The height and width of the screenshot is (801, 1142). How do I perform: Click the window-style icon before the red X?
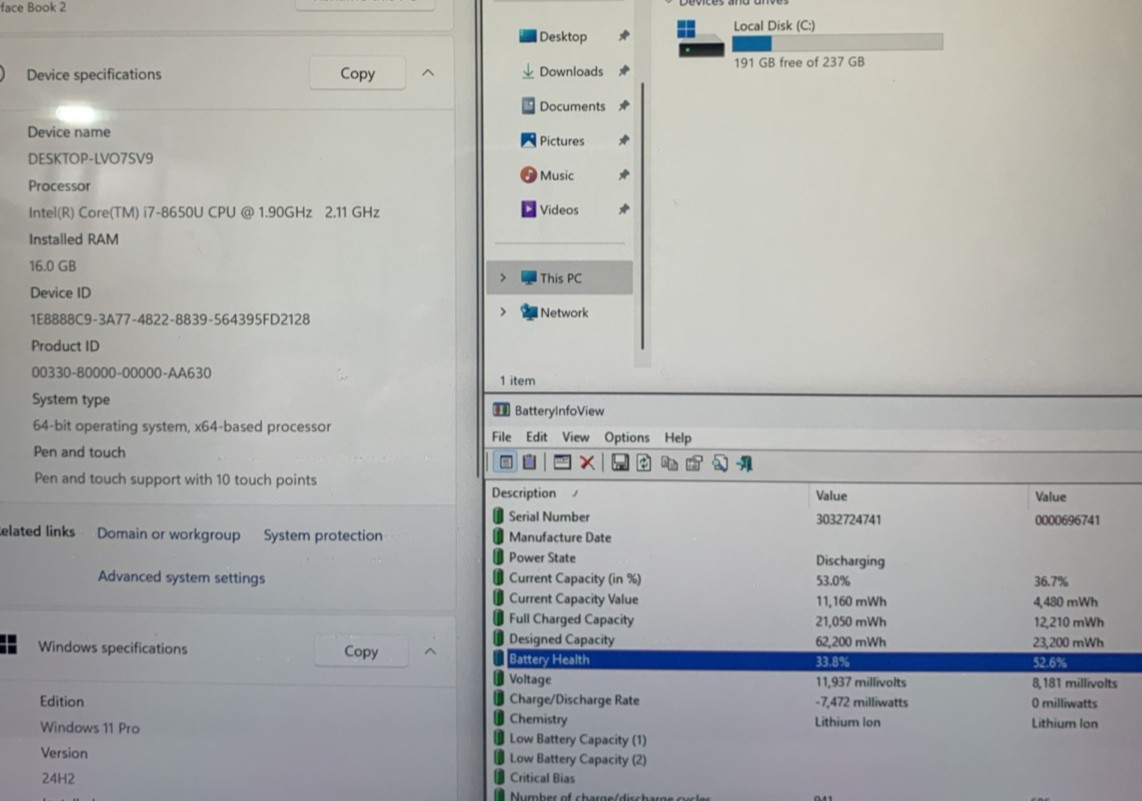562,462
